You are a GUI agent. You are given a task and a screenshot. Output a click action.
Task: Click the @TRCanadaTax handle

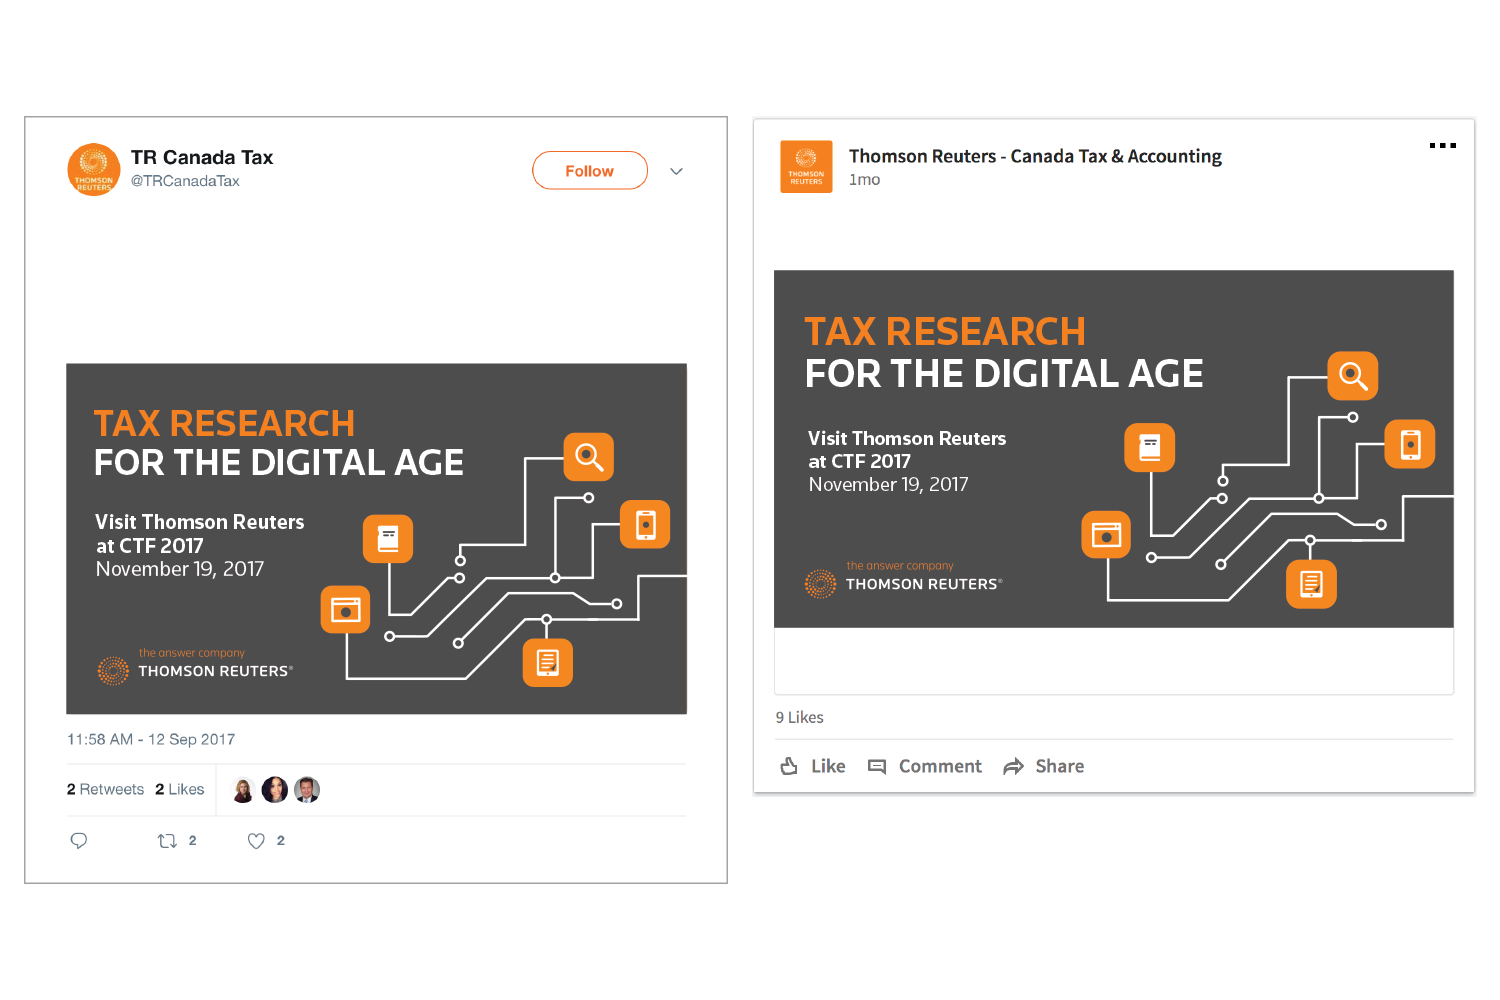point(185,181)
